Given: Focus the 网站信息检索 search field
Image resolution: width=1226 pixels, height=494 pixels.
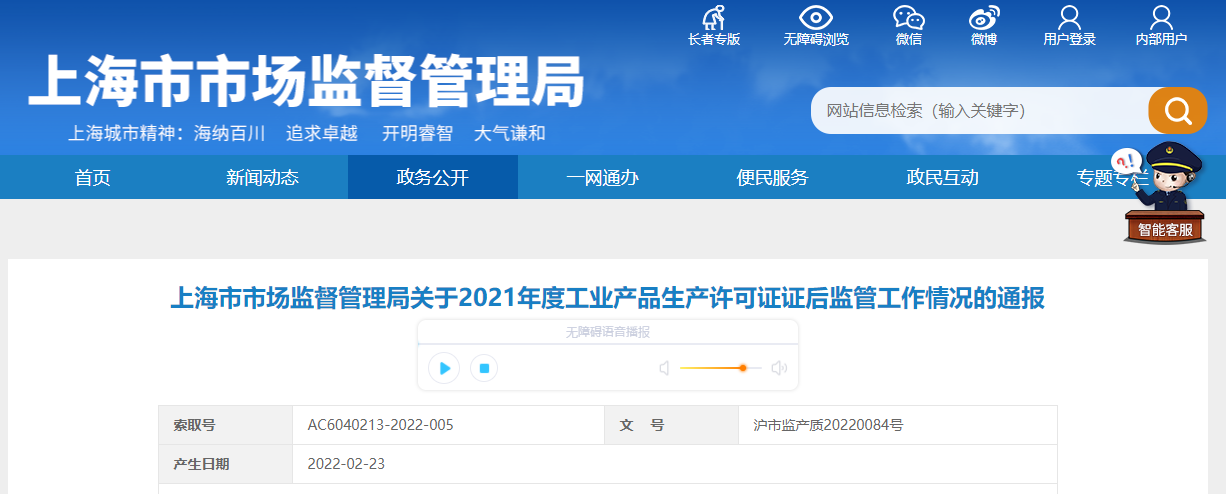Looking at the screenshot, I should click(980, 110).
